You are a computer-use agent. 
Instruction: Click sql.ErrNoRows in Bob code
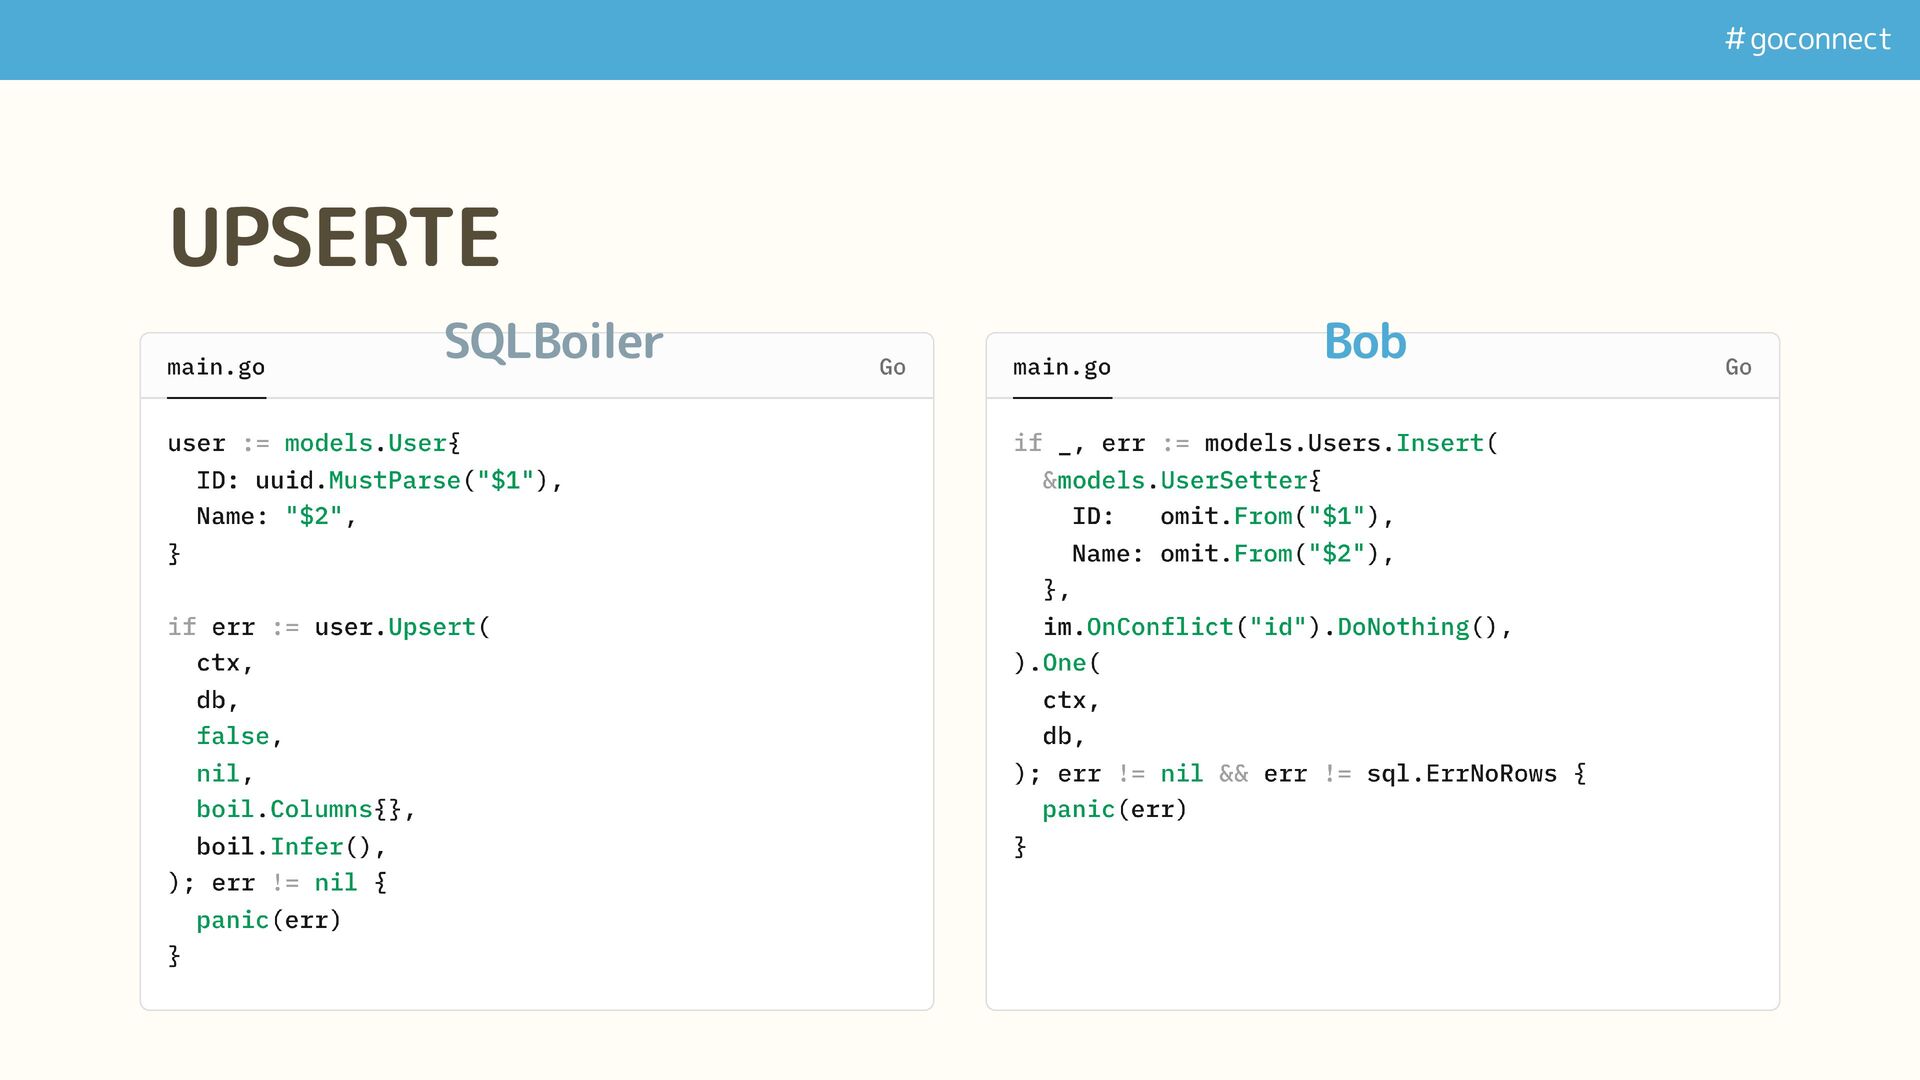pyautogui.click(x=1461, y=774)
